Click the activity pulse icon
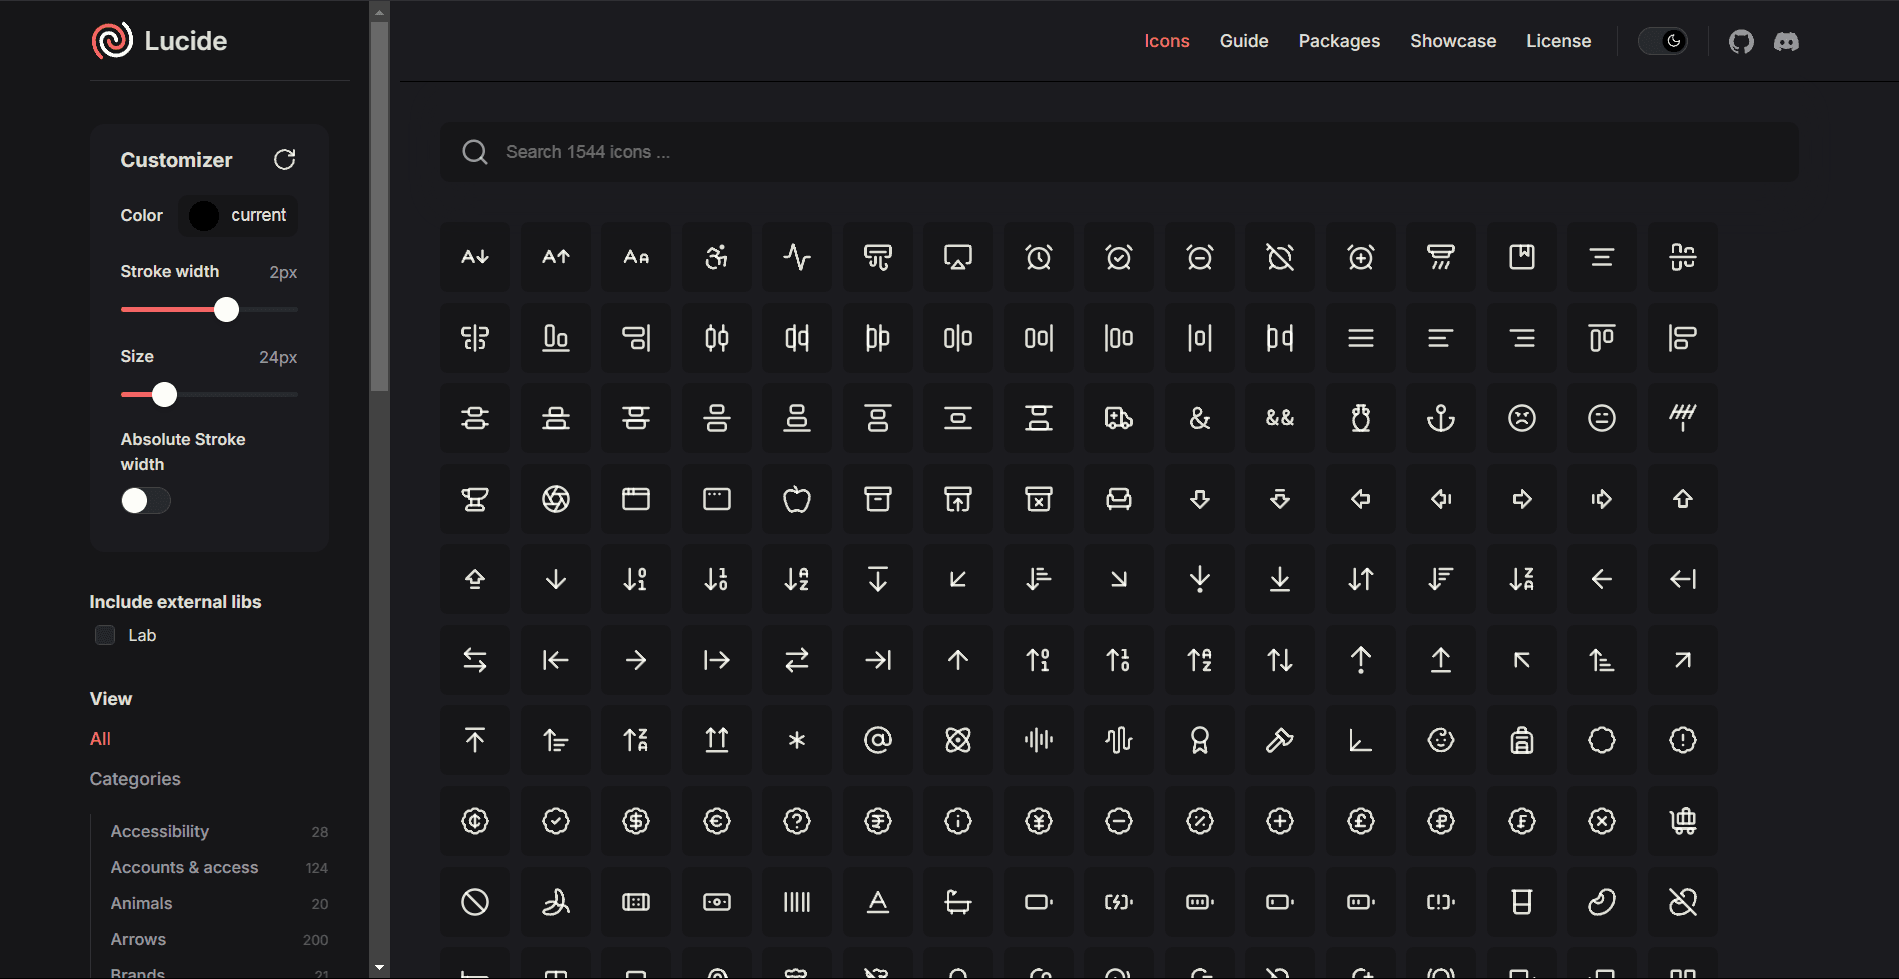1899x979 pixels. coord(797,257)
